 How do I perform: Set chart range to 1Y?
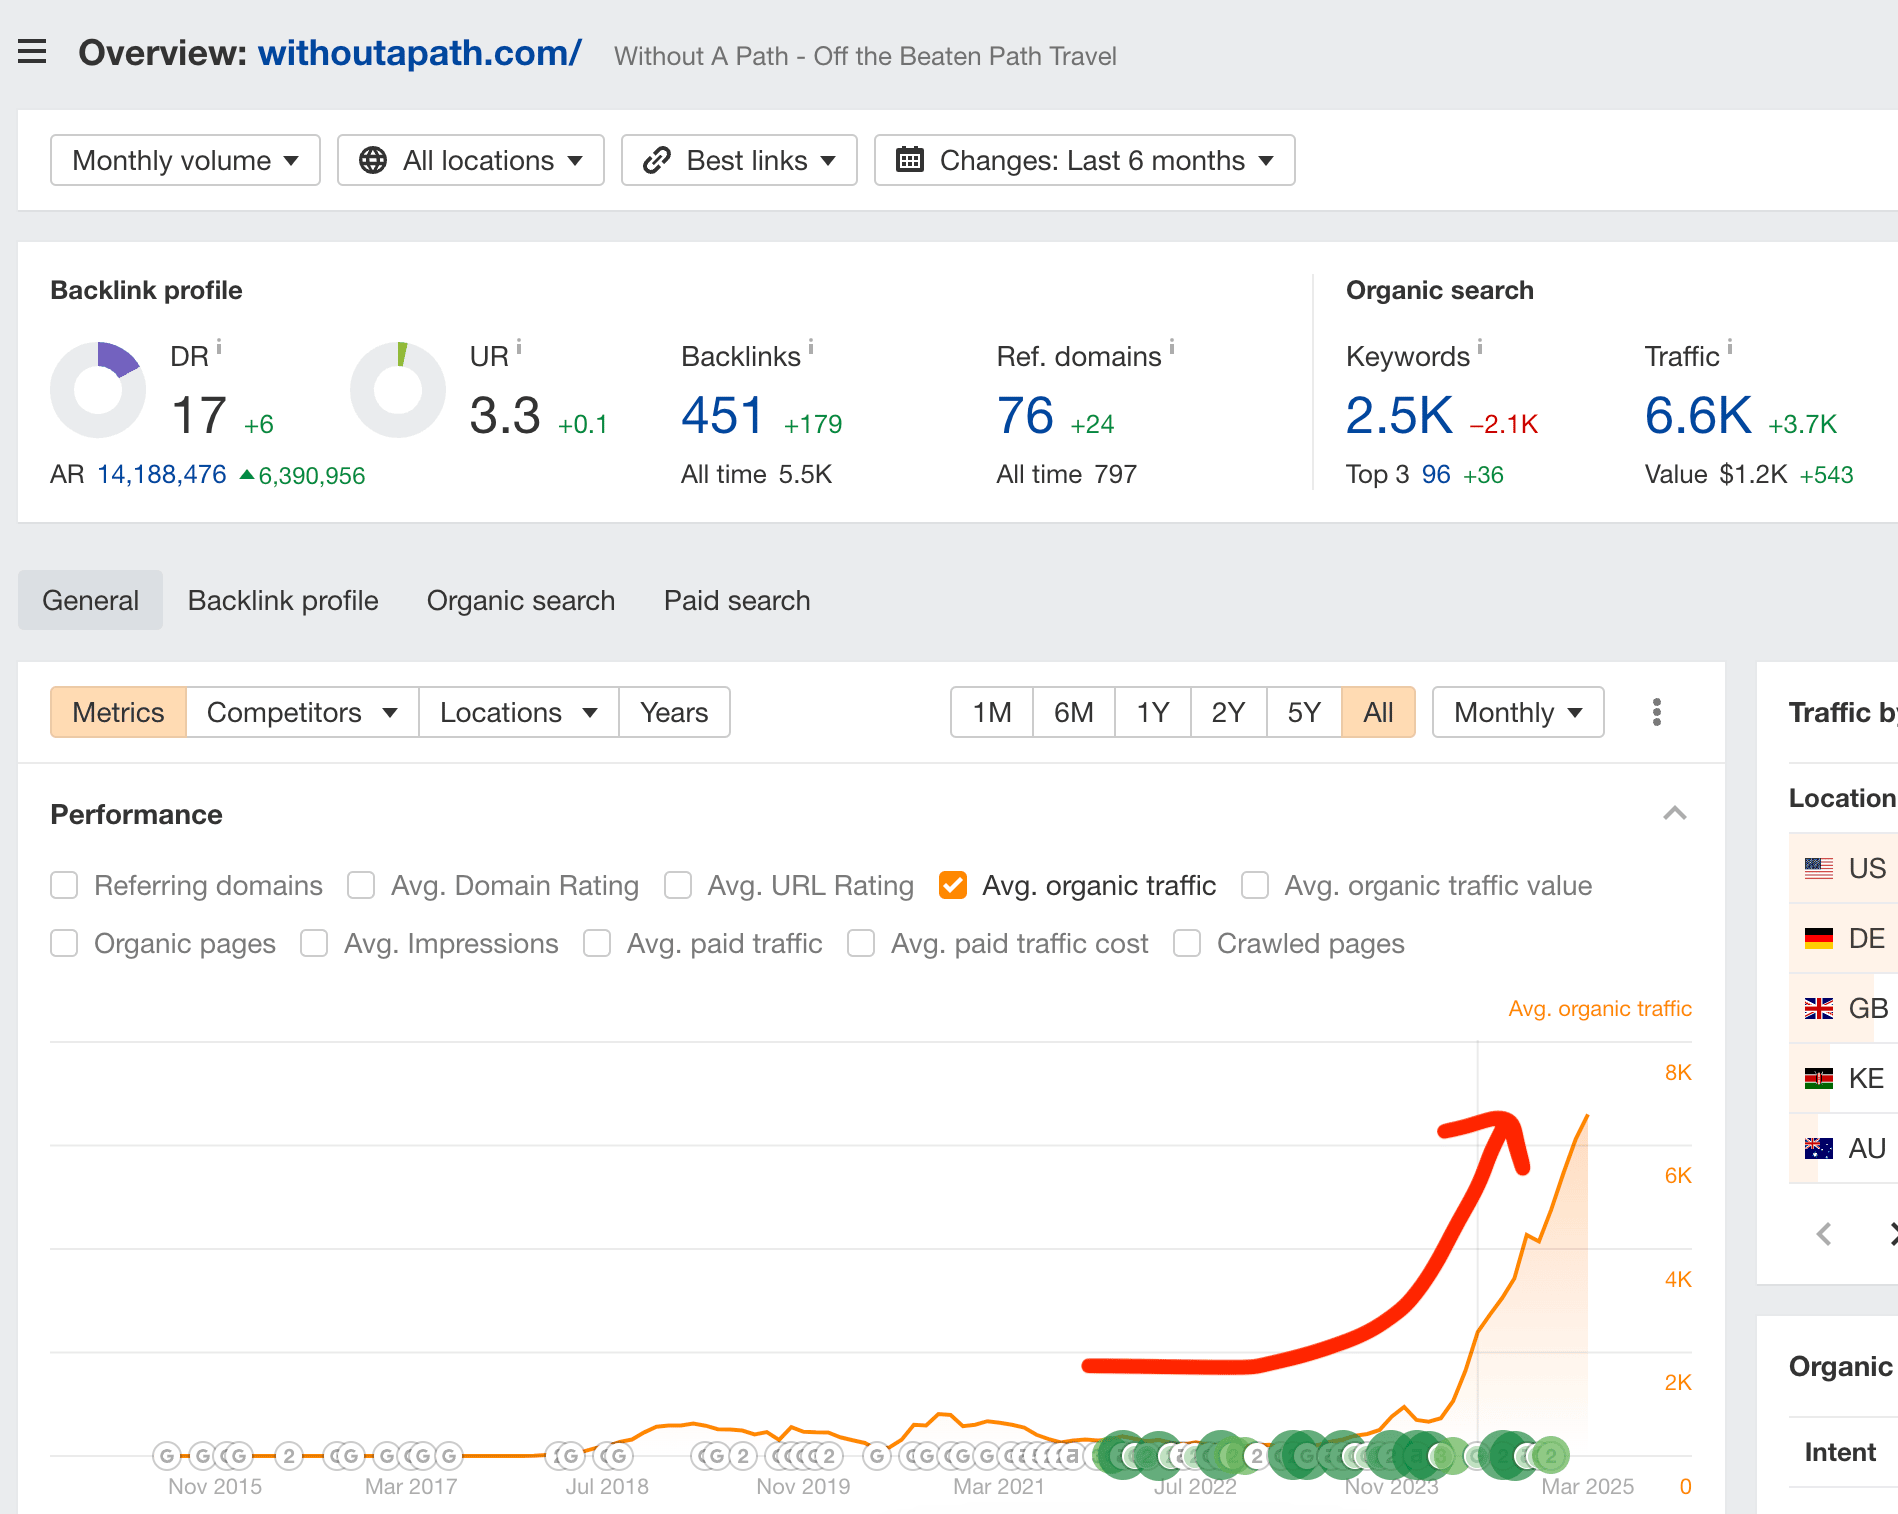[x=1153, y=712]
